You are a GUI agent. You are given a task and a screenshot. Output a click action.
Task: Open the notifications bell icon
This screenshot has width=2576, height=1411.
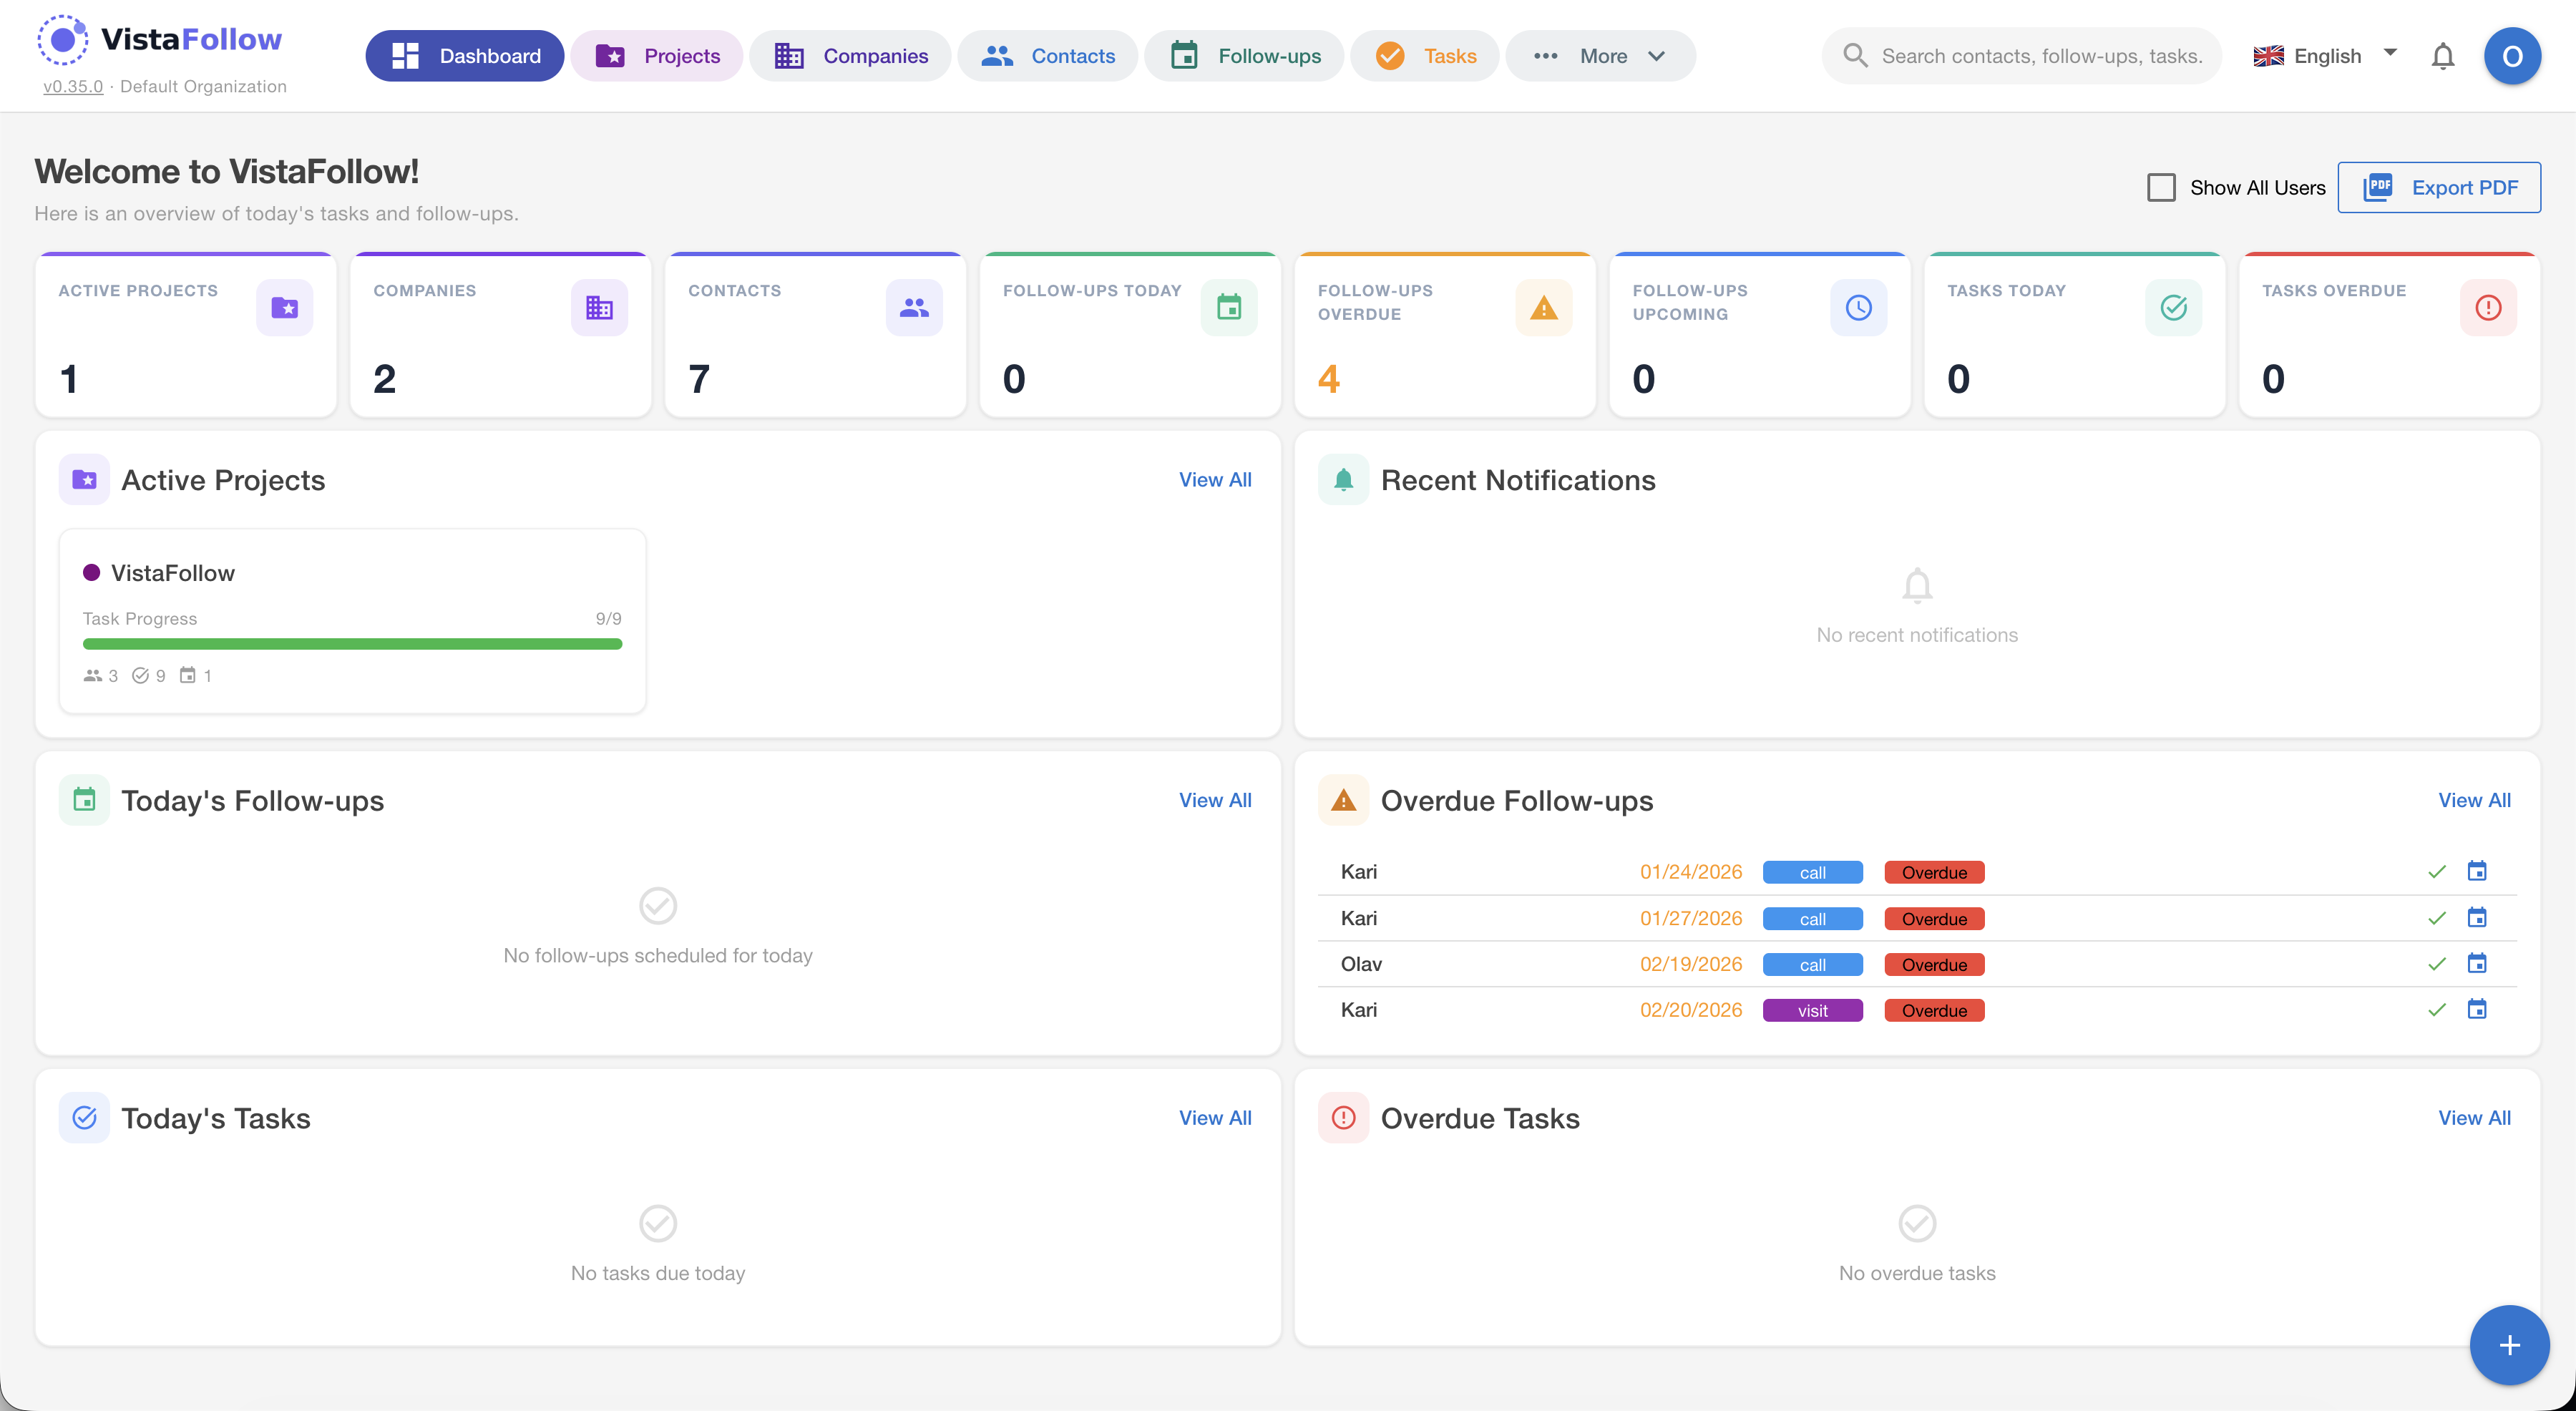click(x=2443, y=56)
